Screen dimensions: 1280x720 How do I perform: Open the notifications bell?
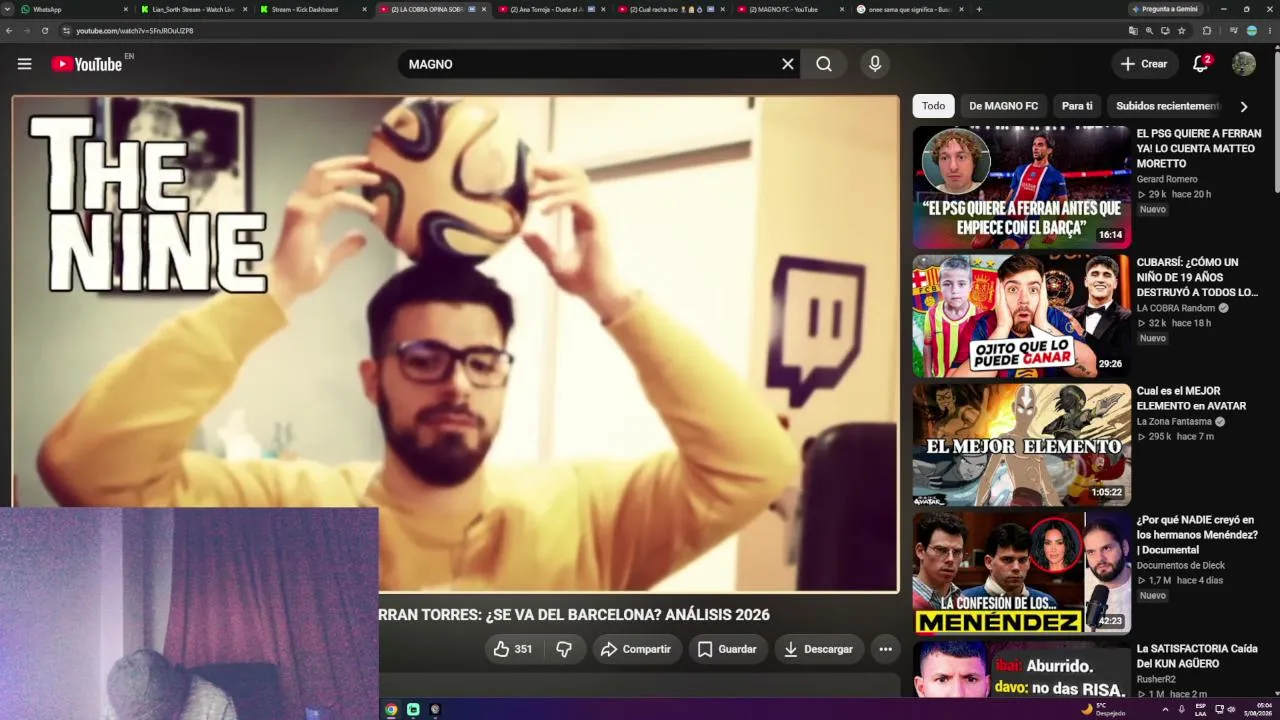1201,64
